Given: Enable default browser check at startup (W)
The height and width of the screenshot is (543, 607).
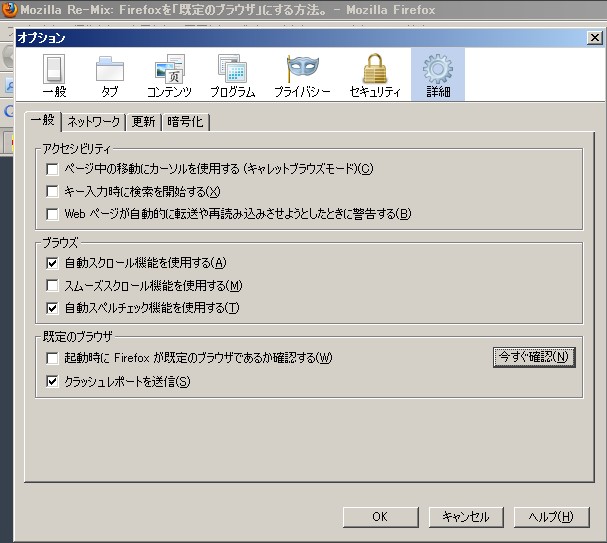Looking at the screenshot, I should (52, 358).
